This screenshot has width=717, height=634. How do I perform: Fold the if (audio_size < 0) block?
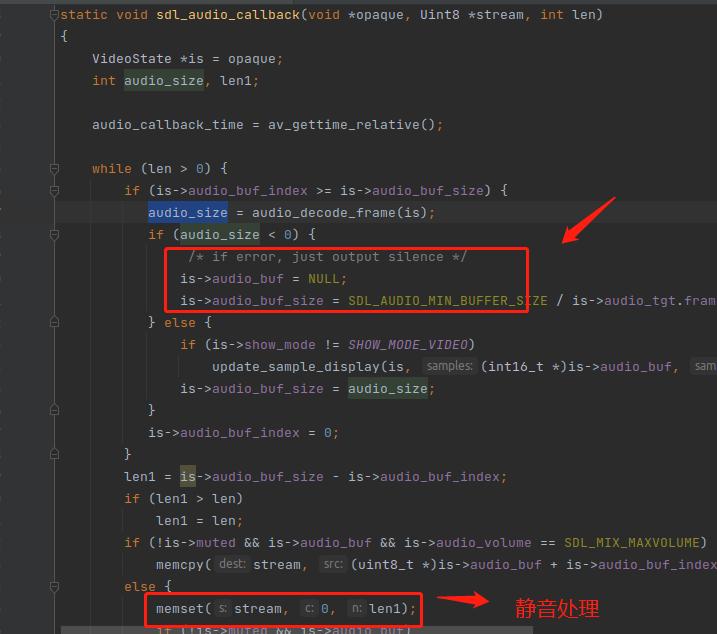tap(54, 234)
